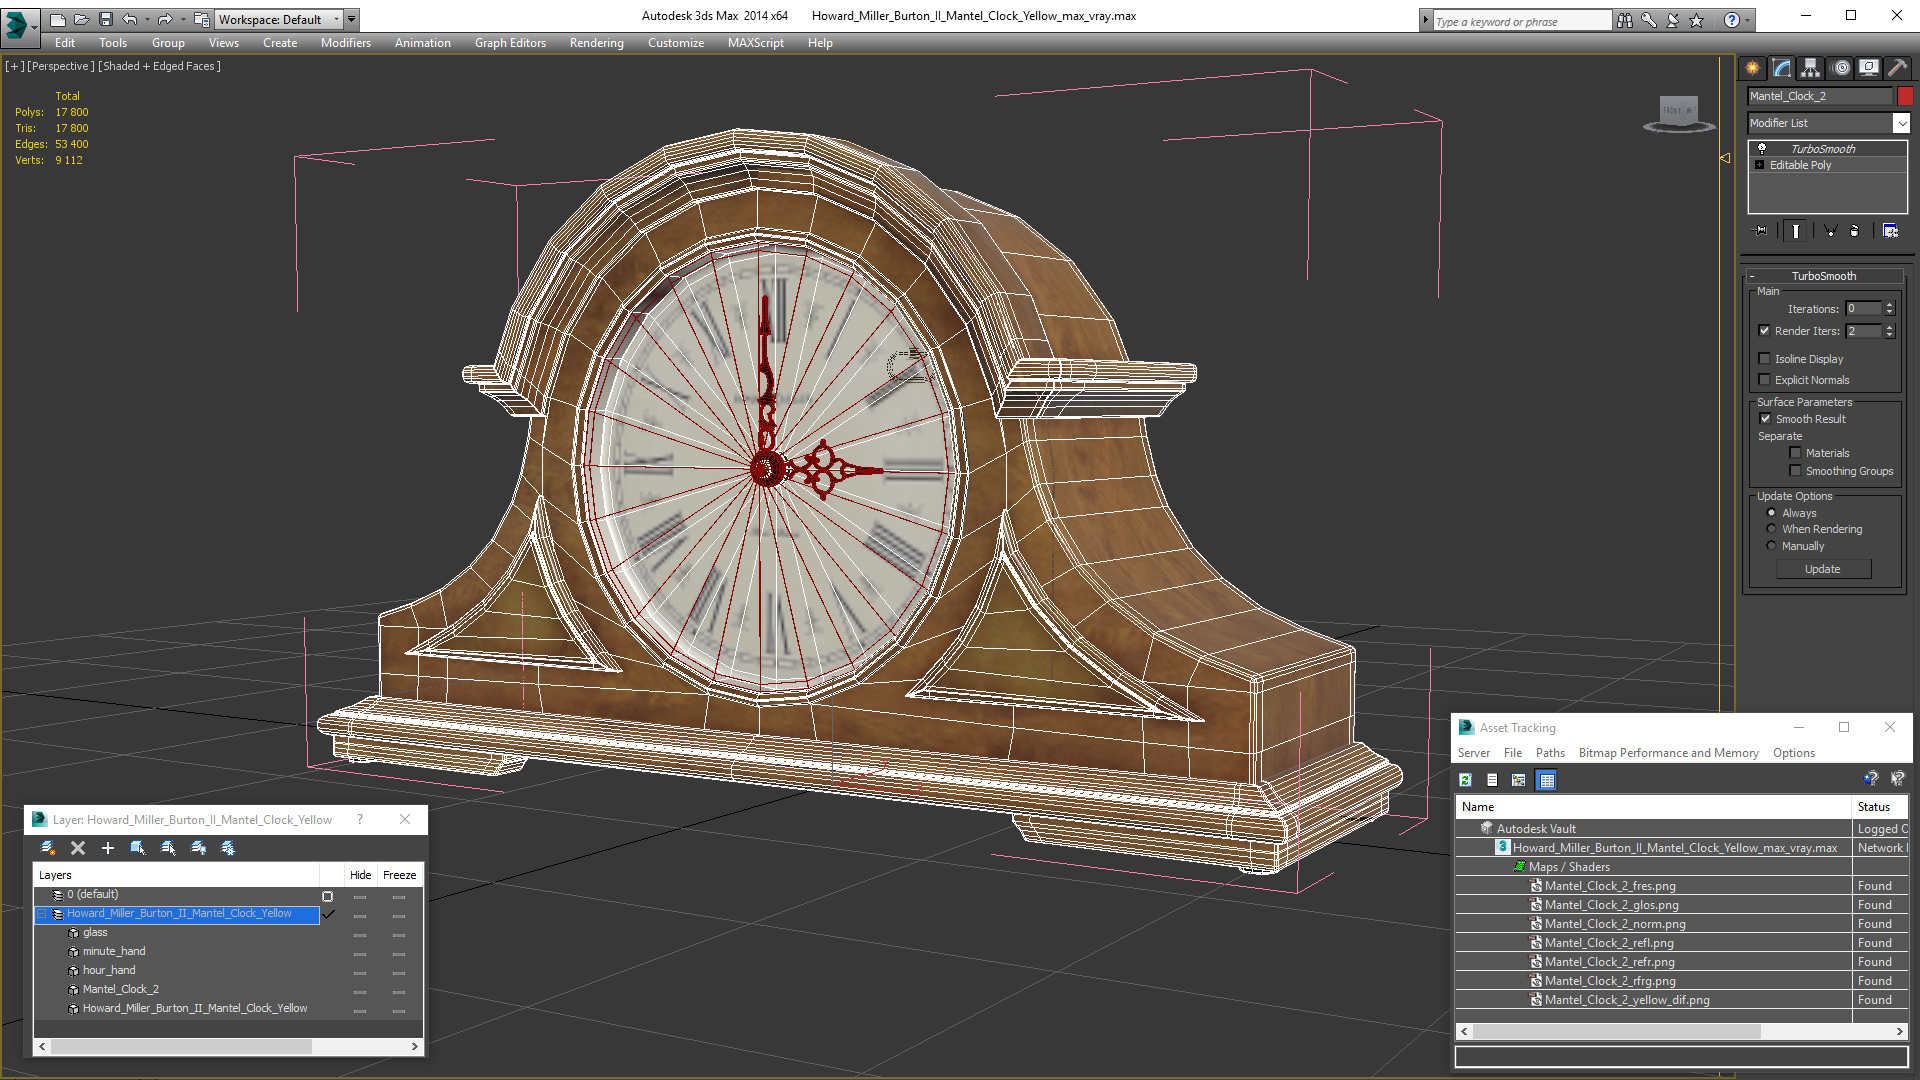Open the Rendering menu in menu bar
This screenshot has height=1080, width=1920.
tap(596, 42)
